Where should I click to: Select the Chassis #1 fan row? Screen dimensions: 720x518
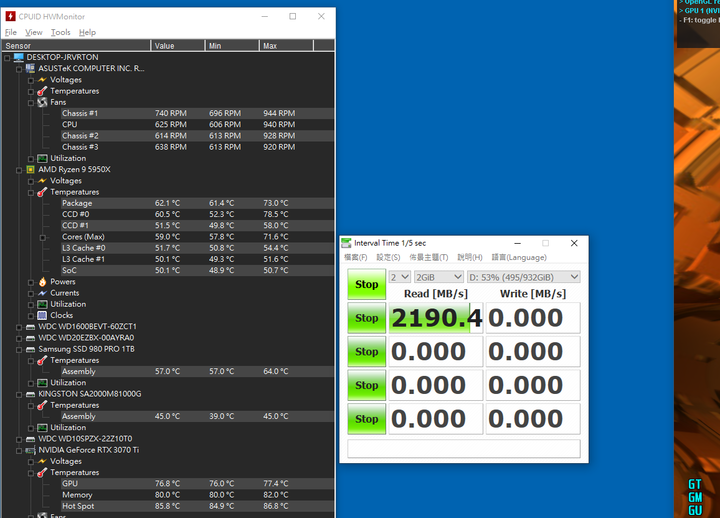pos(197,113)
